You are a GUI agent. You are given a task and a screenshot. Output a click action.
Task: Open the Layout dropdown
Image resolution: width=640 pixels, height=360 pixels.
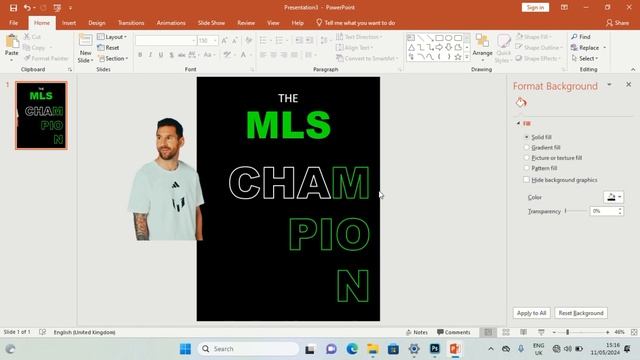112,37
